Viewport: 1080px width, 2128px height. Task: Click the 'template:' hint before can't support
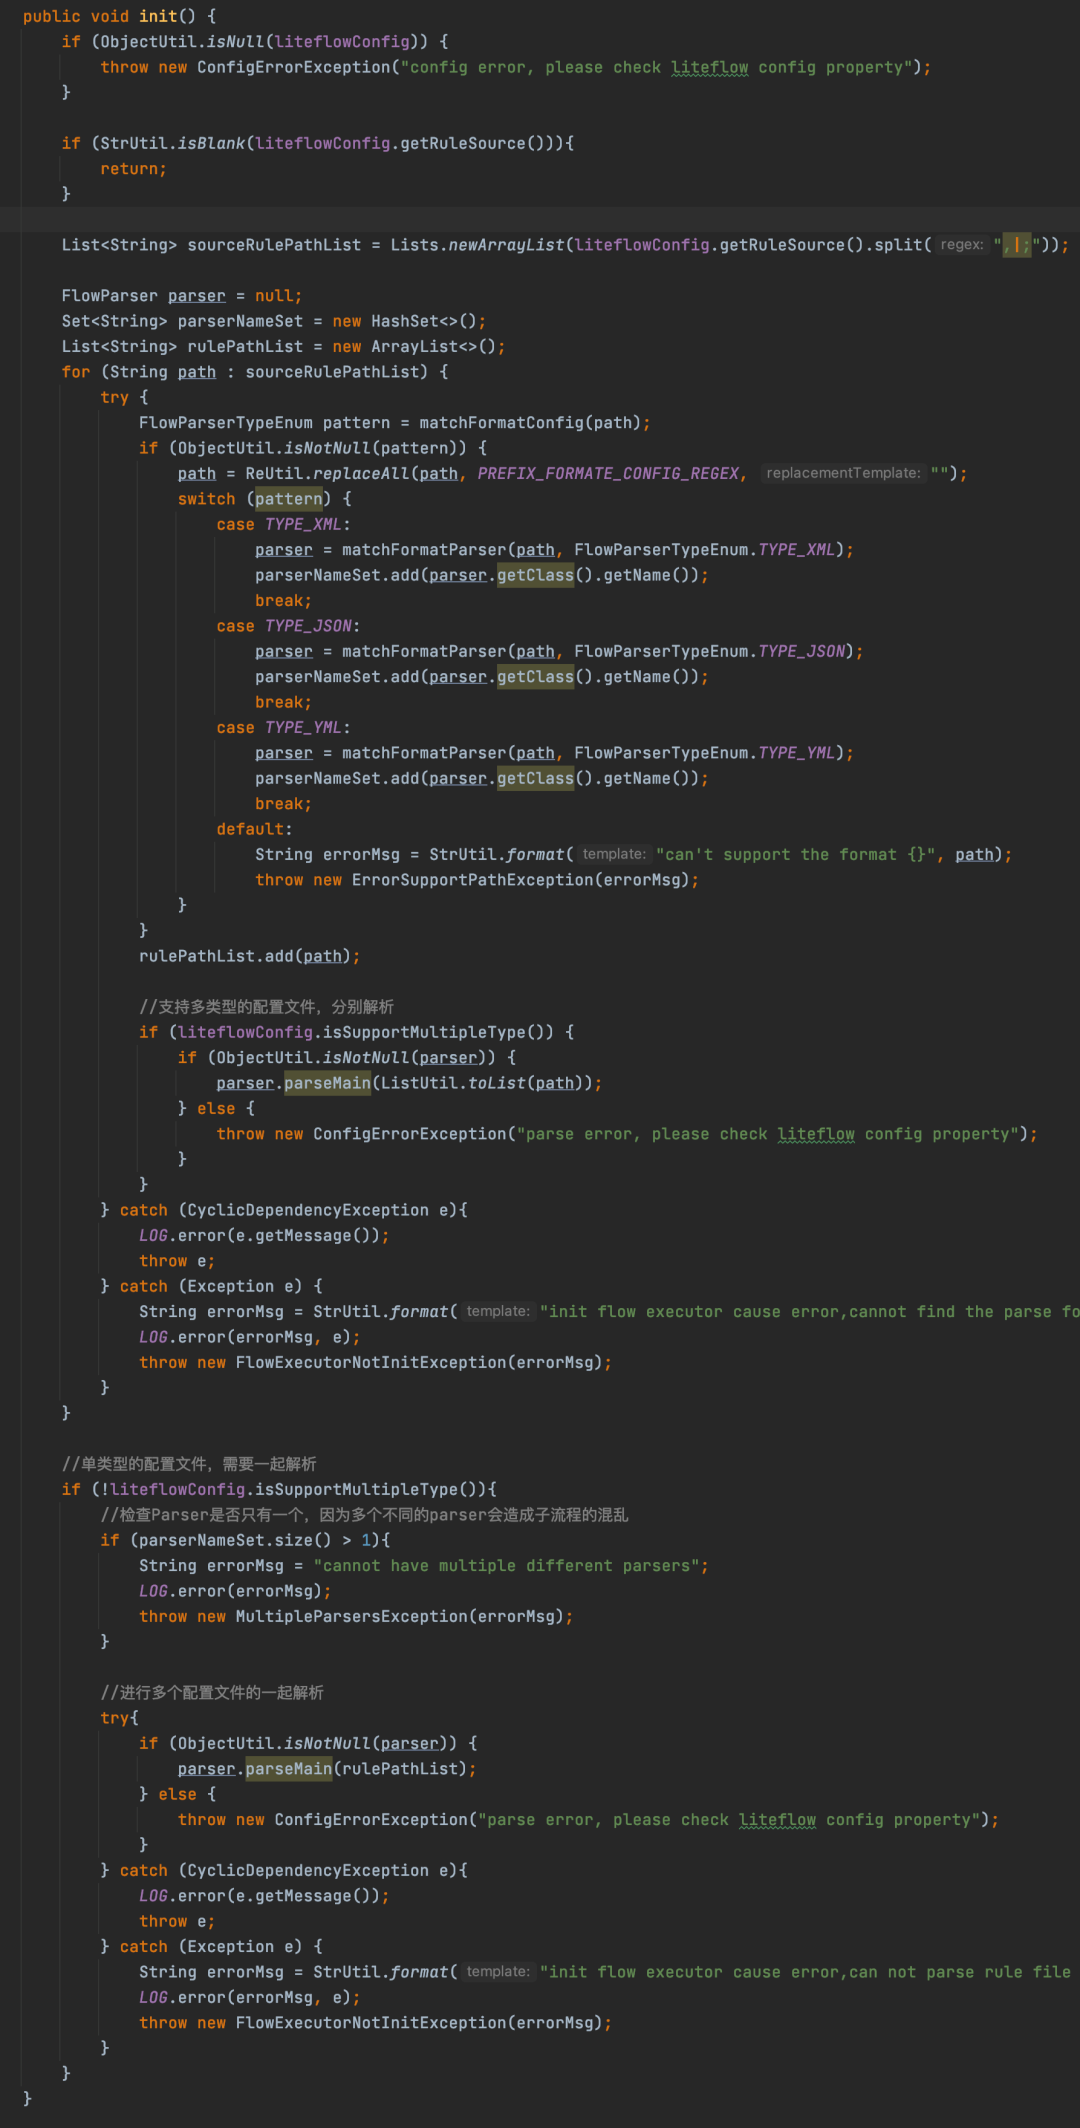point(614,854)
